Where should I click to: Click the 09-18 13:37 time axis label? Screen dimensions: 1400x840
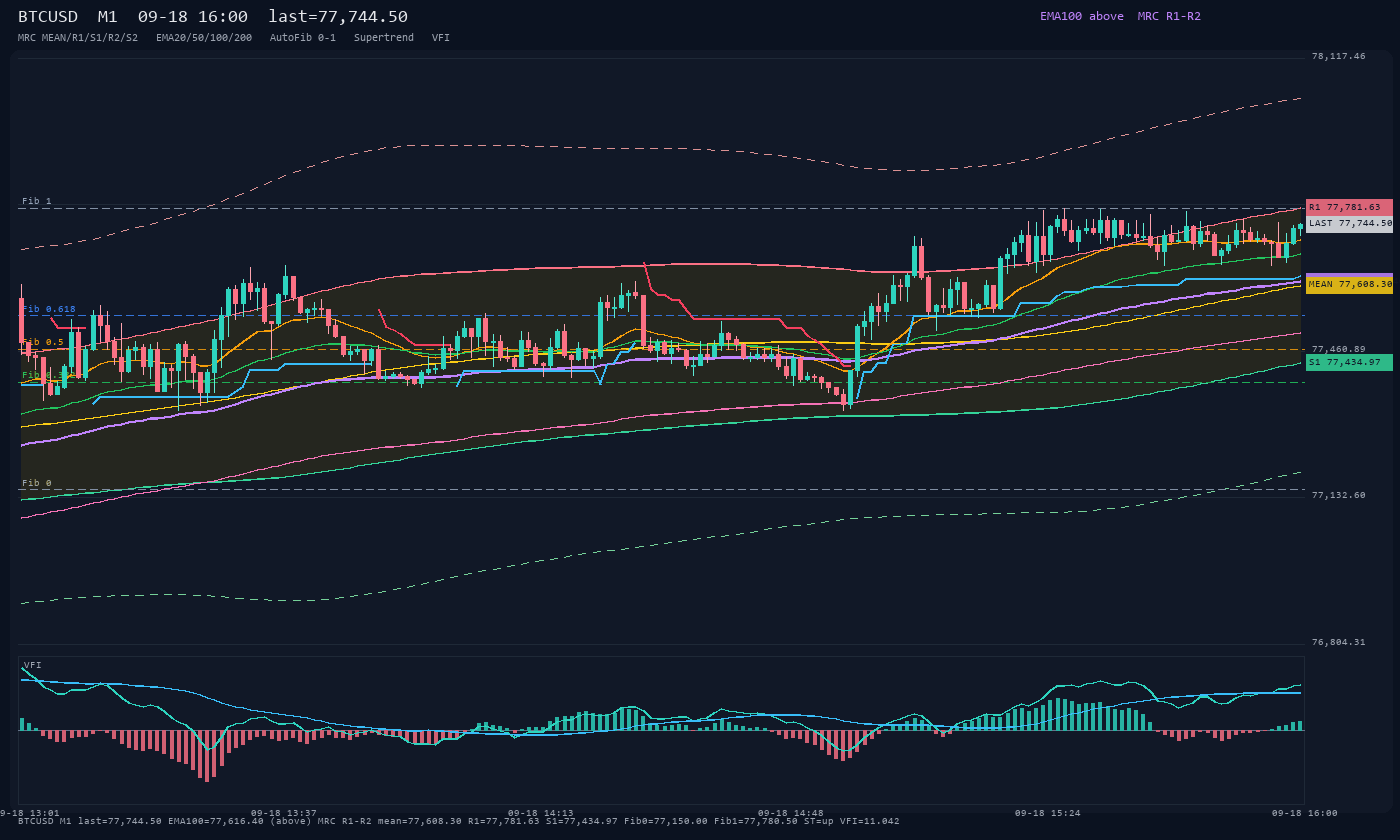(283, 813)
